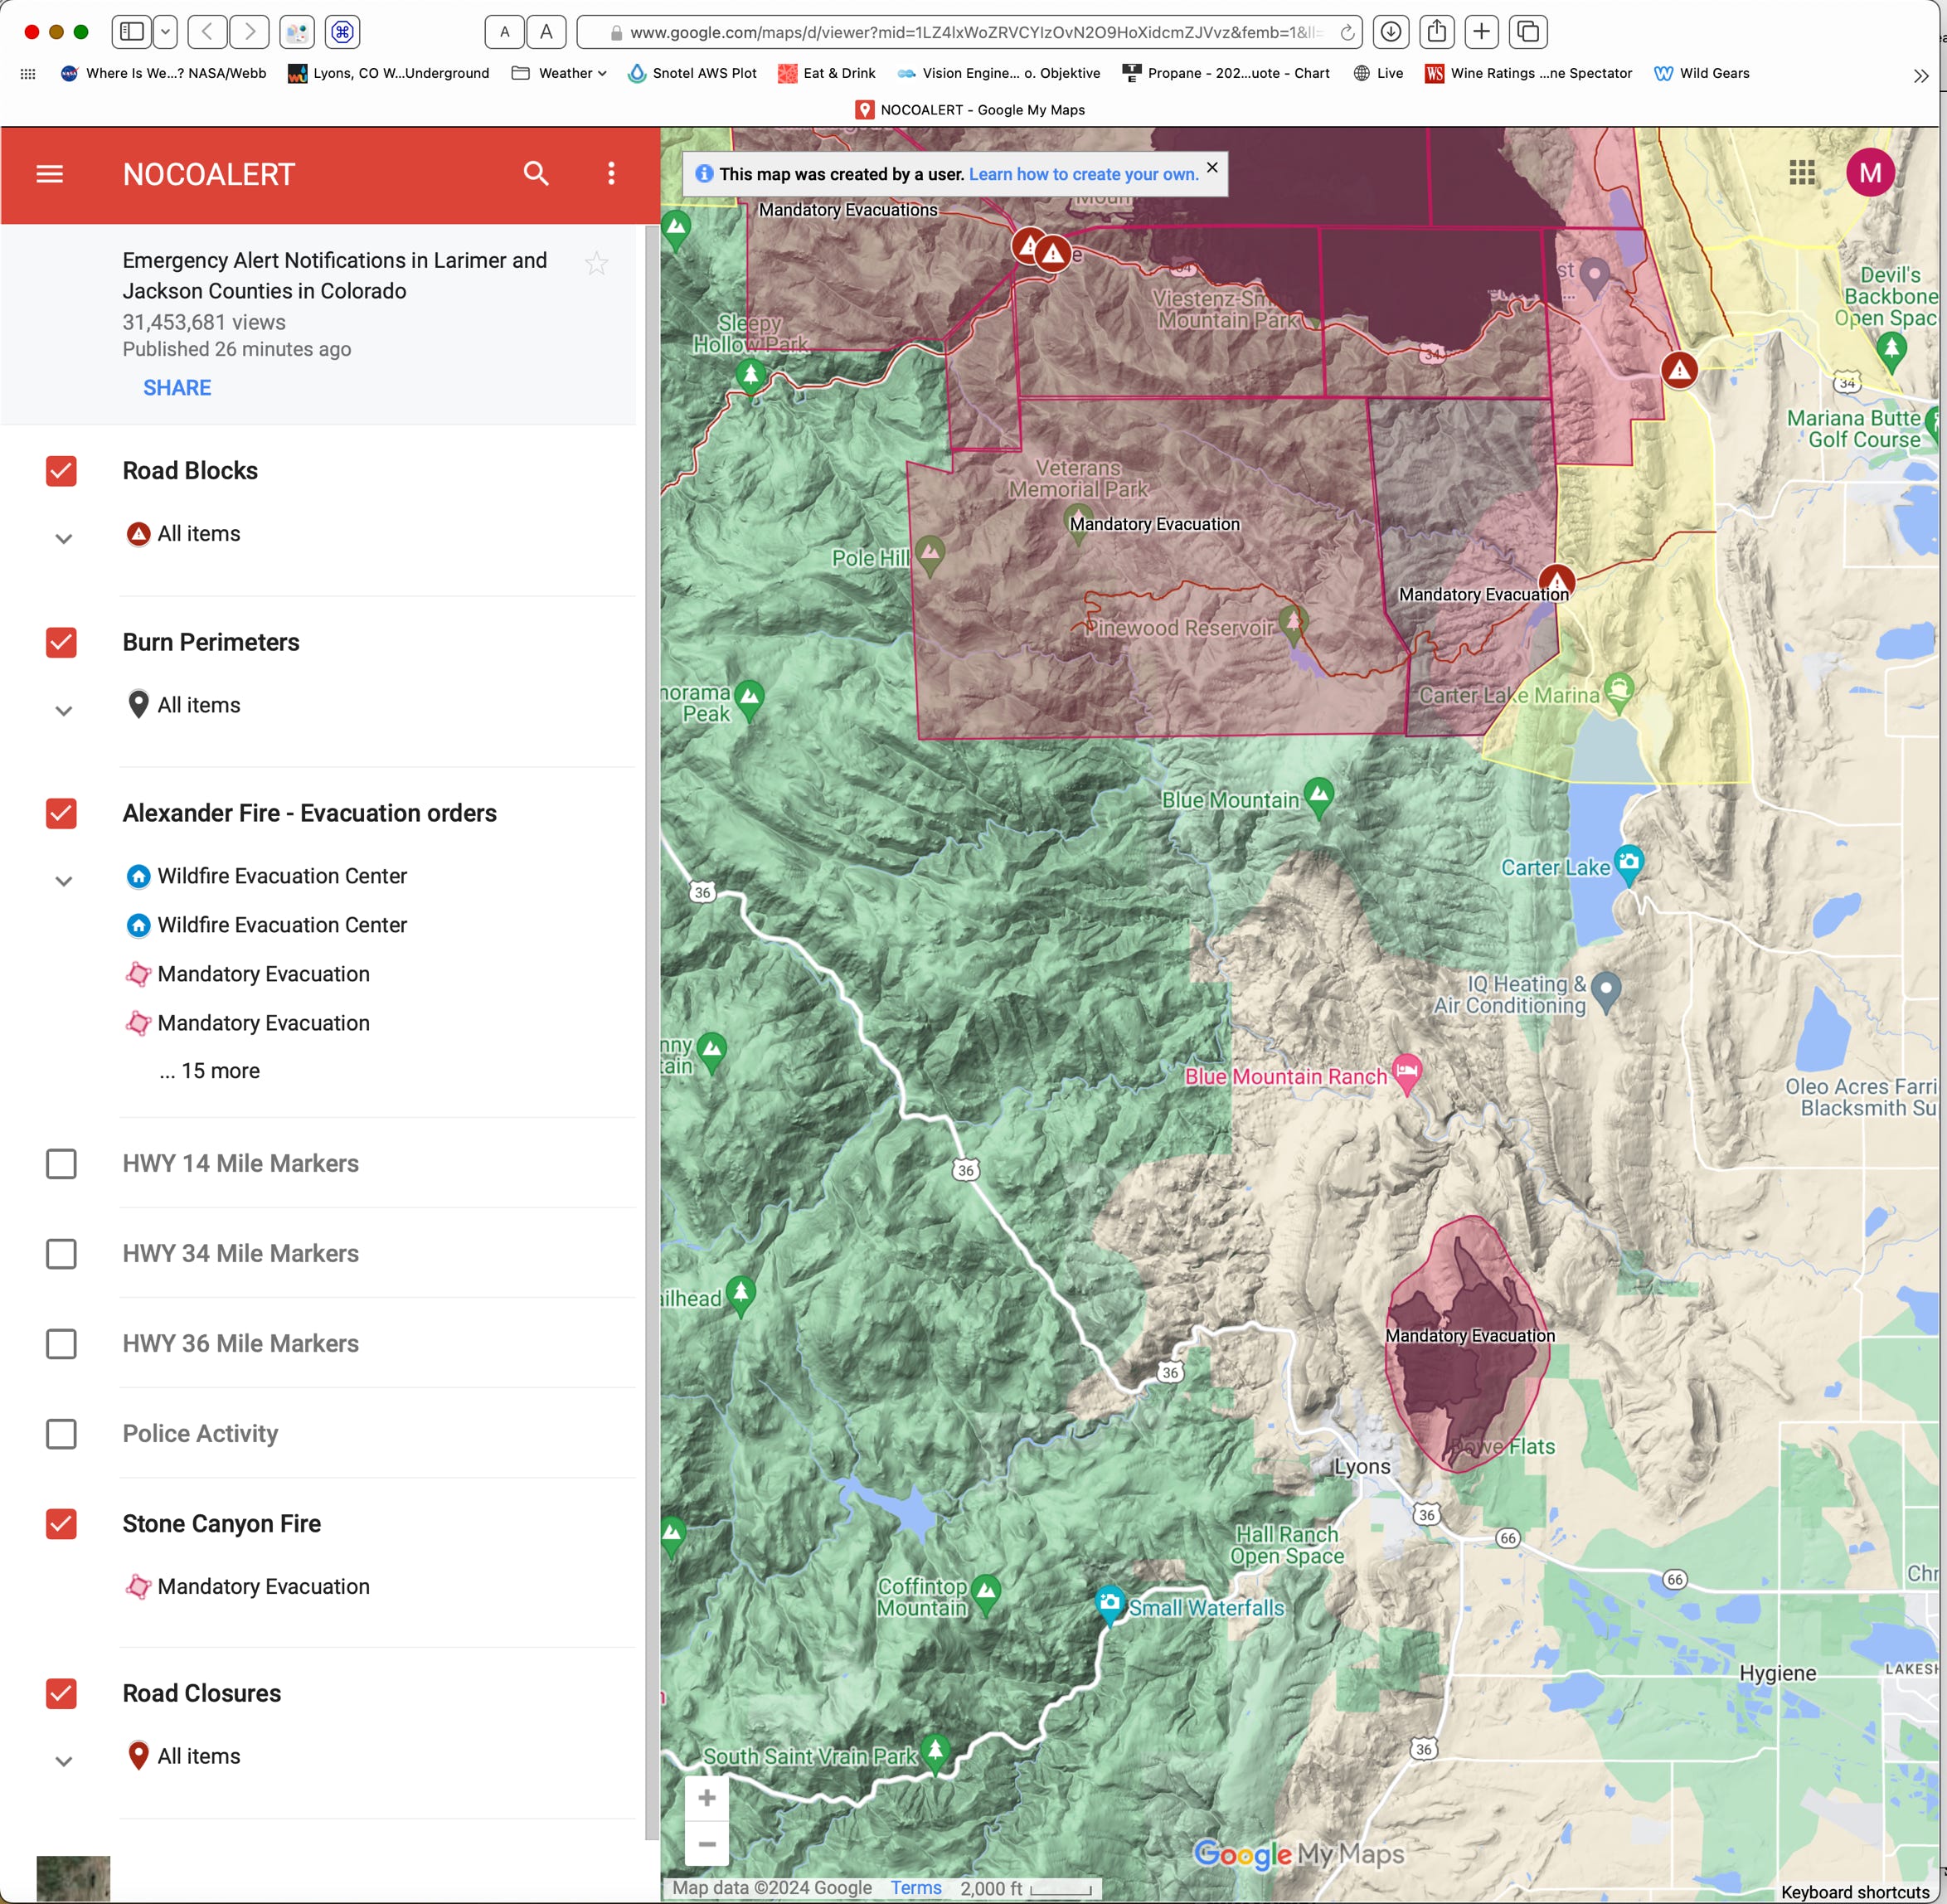Uncheck Alexander Fire - Evacuation orders checkbox
This screenshot has height=1904, width=1947.
[x=61, y=813]
